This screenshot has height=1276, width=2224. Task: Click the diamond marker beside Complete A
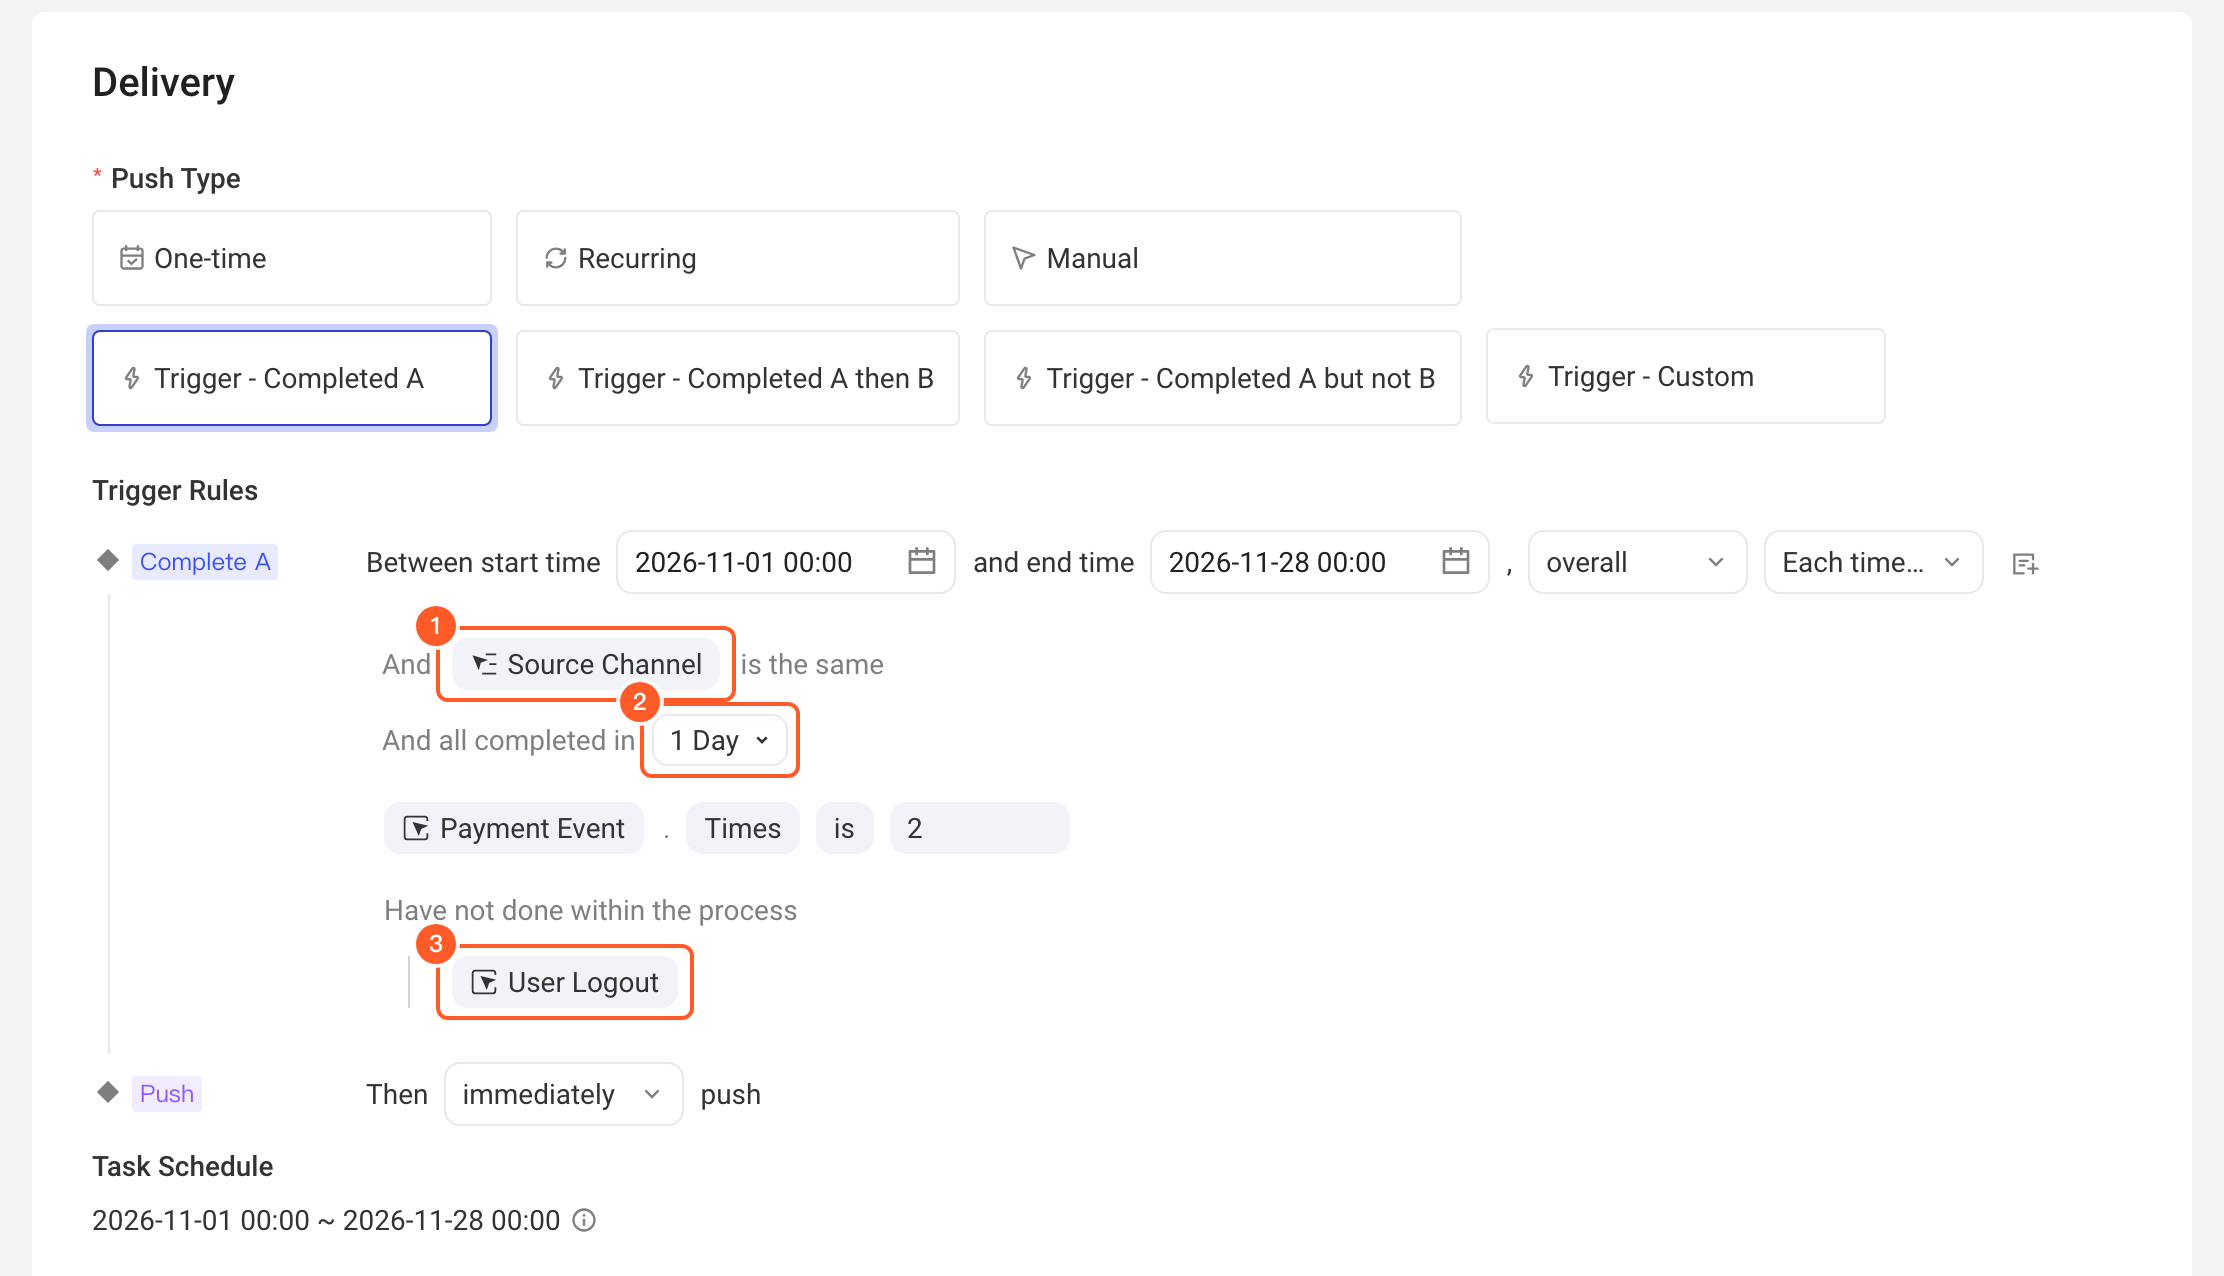coord(108,560)
